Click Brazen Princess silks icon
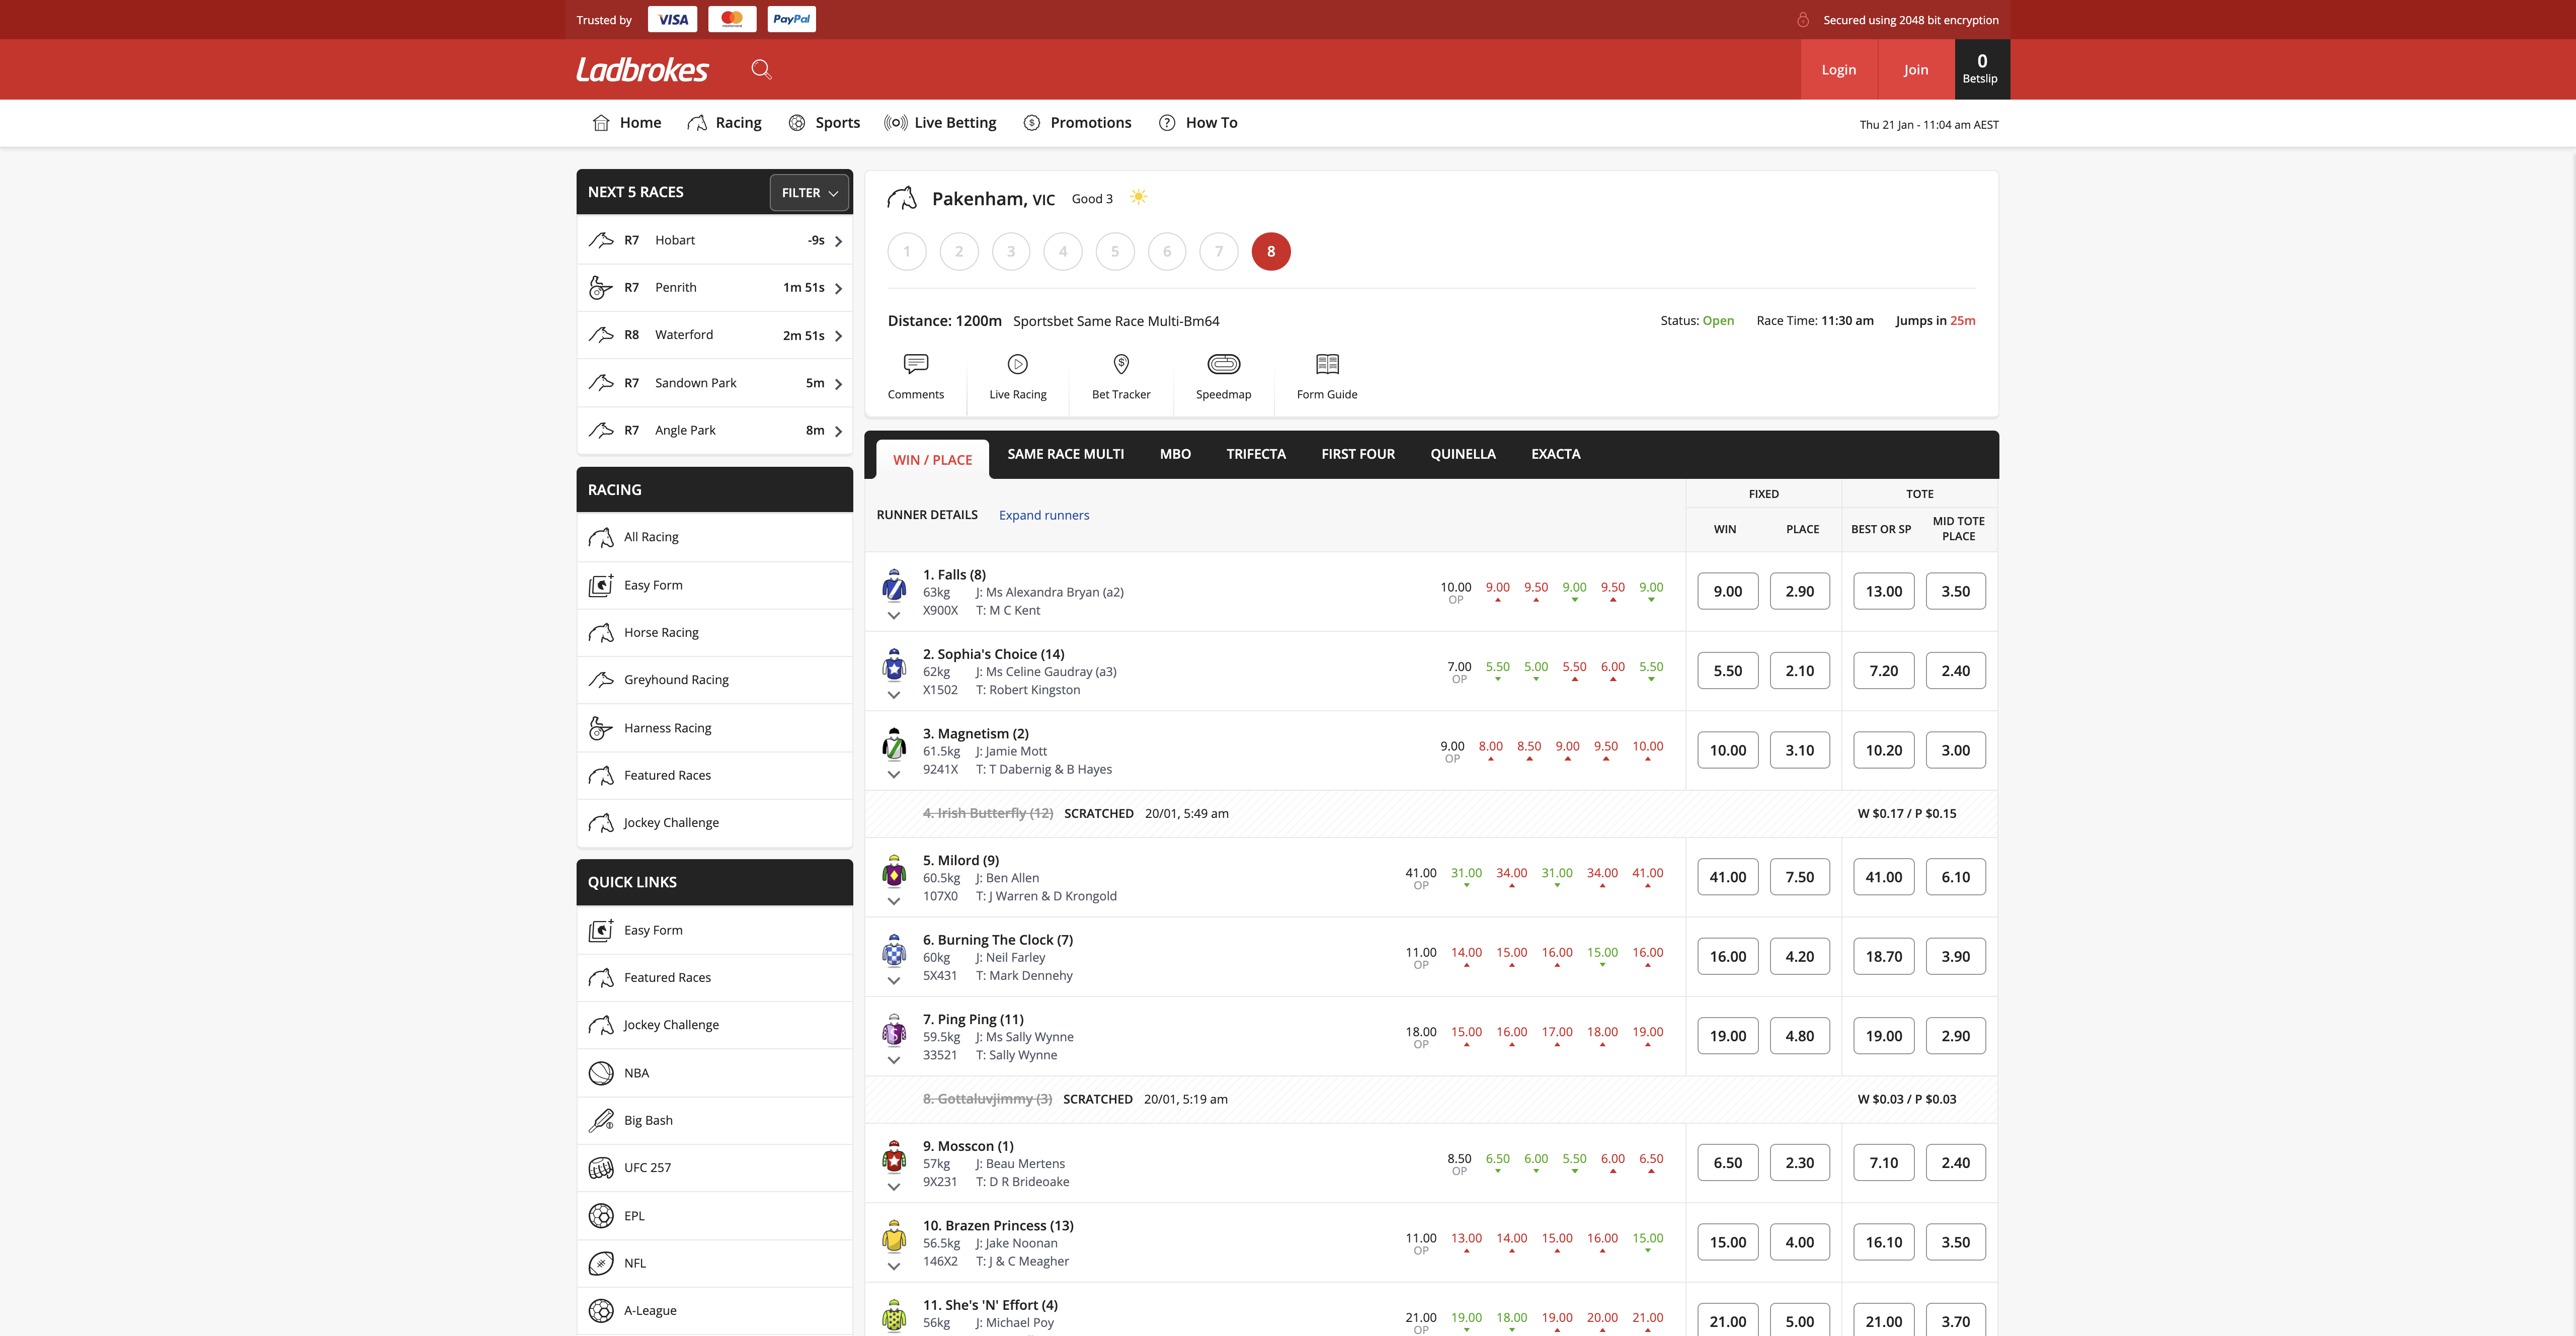This screenshot has height=1336, width=2576. [x=894, y=1236]
